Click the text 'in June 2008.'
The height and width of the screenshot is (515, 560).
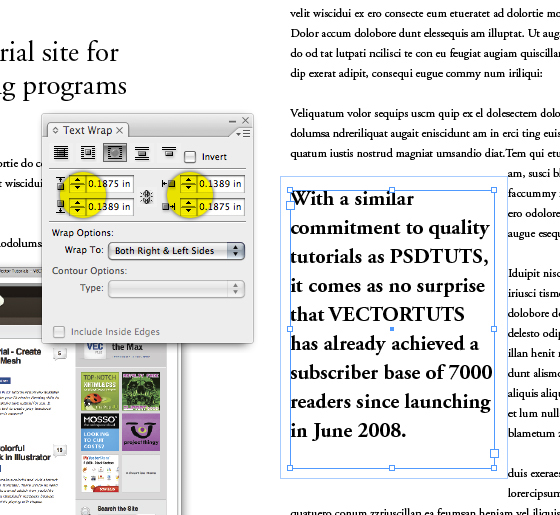[x=348, y=431]
